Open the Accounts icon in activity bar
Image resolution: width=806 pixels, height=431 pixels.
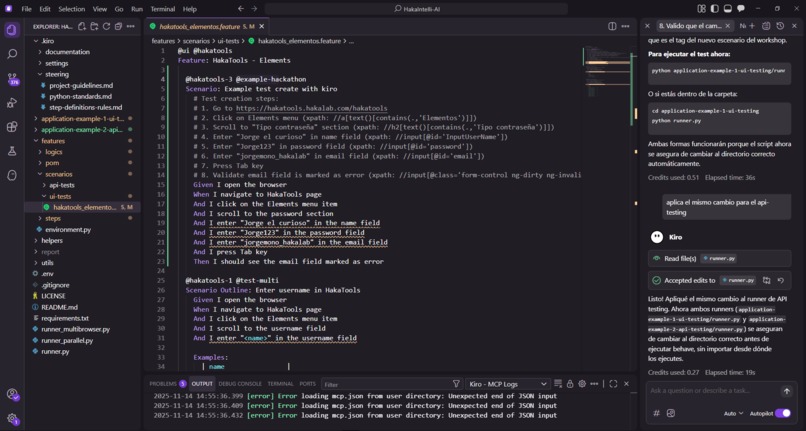pos(12,395)
